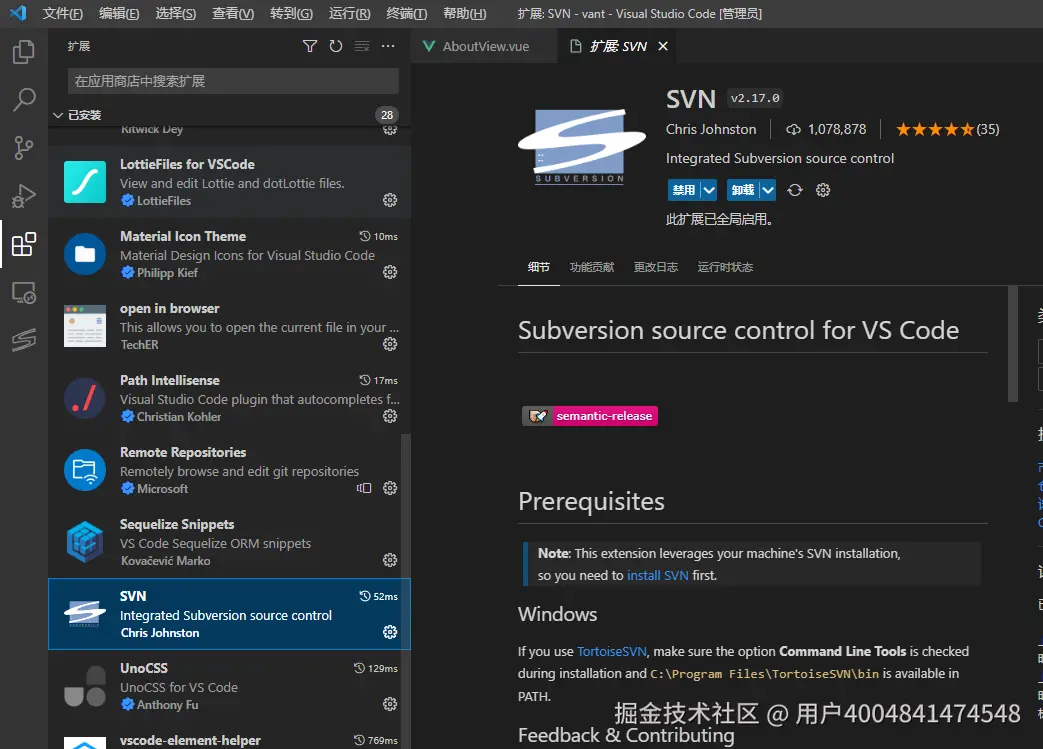Select the 运行时状态 tab
Image resolution: width=1043 pixels, height=749 pixels.
(x=725, y=267)
